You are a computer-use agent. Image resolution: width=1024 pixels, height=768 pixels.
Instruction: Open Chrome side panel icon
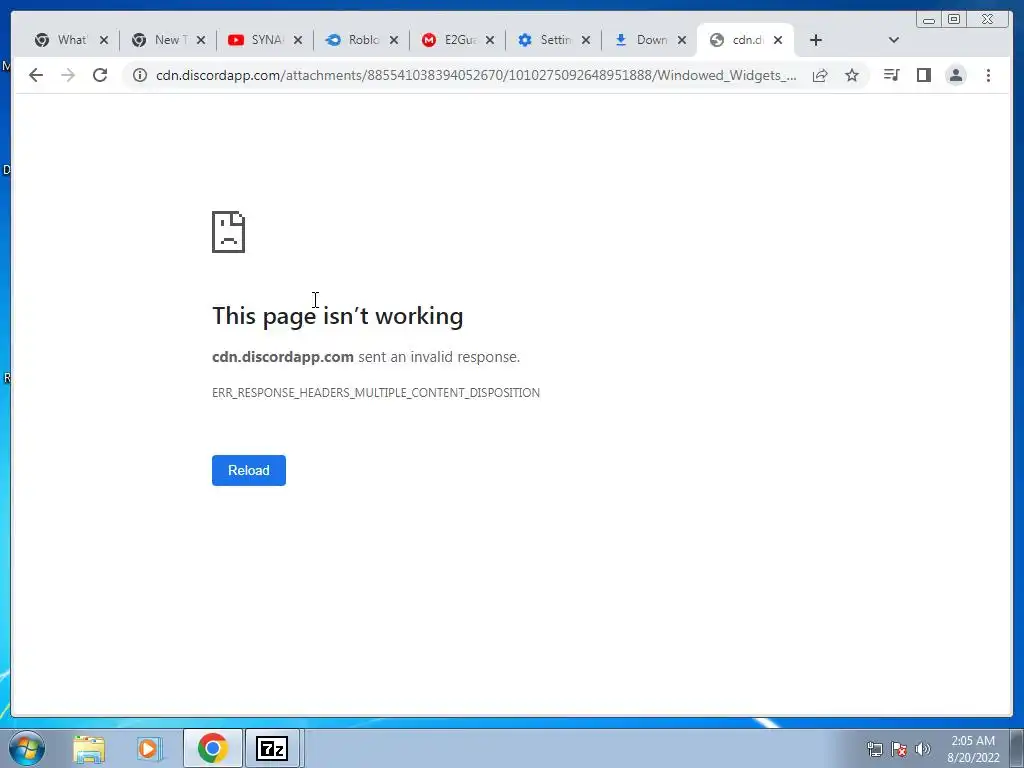(923, 75)
